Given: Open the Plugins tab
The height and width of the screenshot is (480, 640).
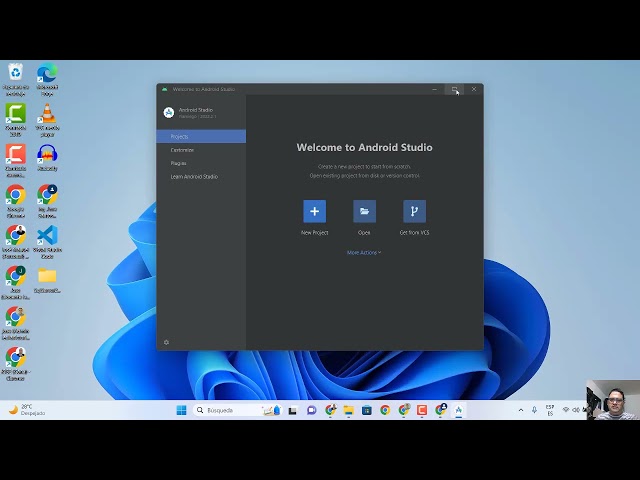Looking at the screenshot, I should pos(201,163).
